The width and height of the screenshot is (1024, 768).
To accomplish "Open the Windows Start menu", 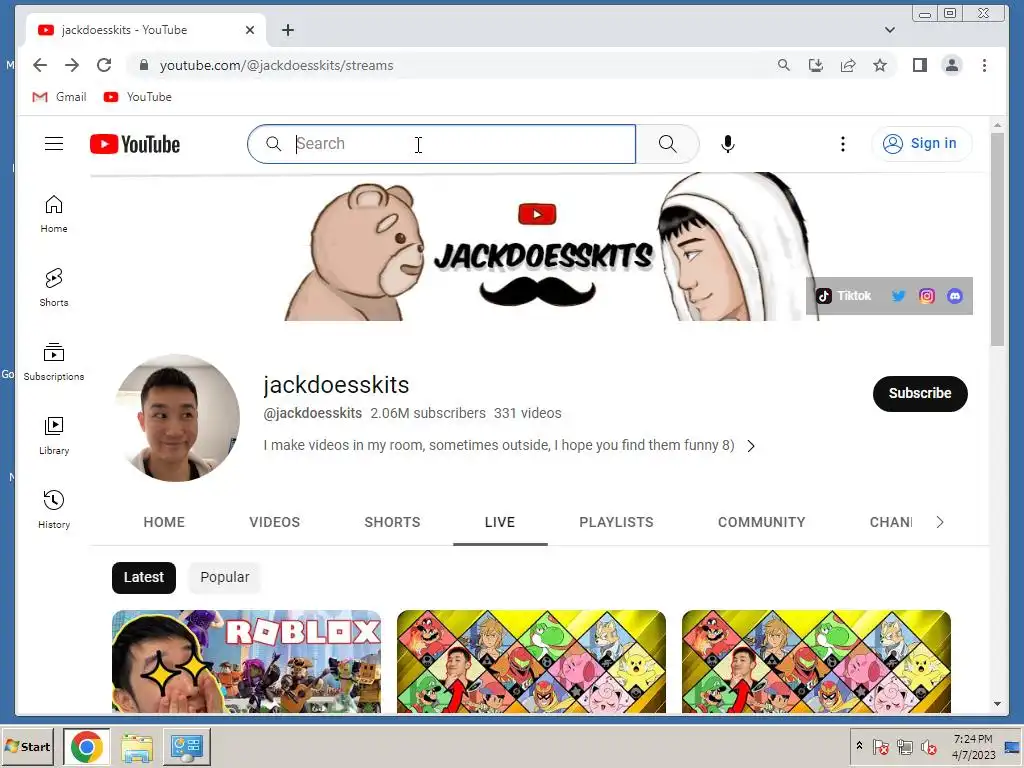I will tap(27, 746).
